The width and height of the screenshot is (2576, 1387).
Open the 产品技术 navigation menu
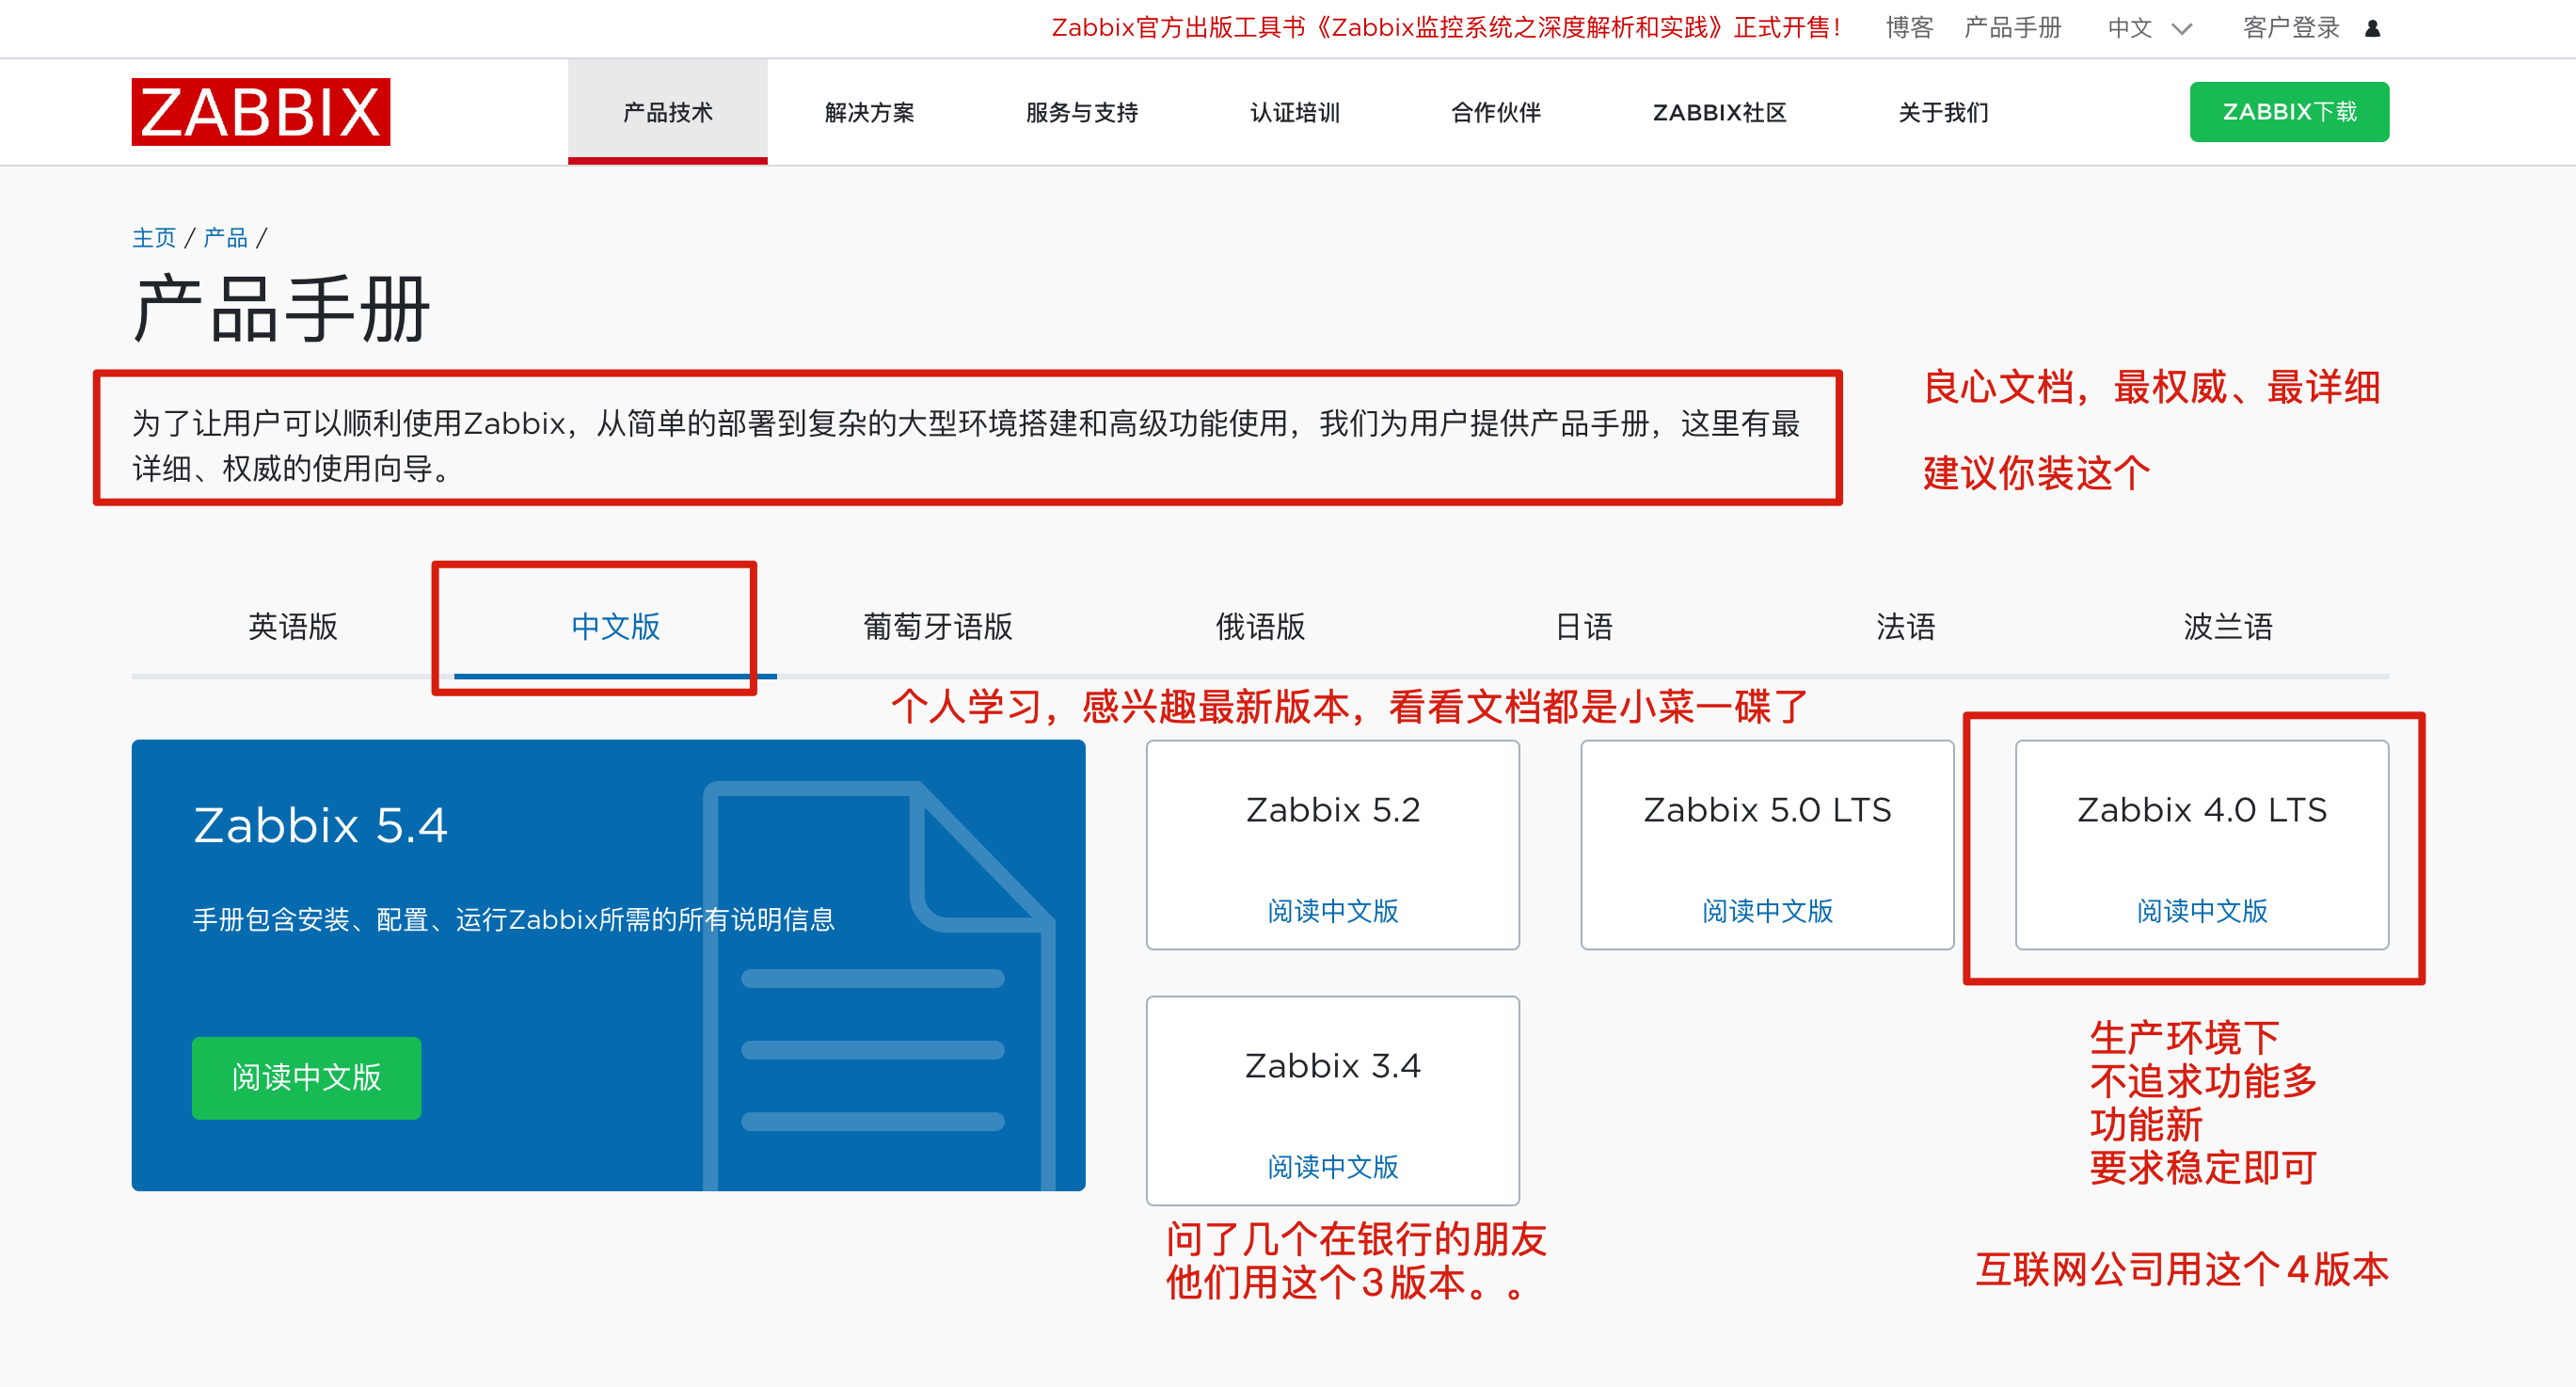667,112
